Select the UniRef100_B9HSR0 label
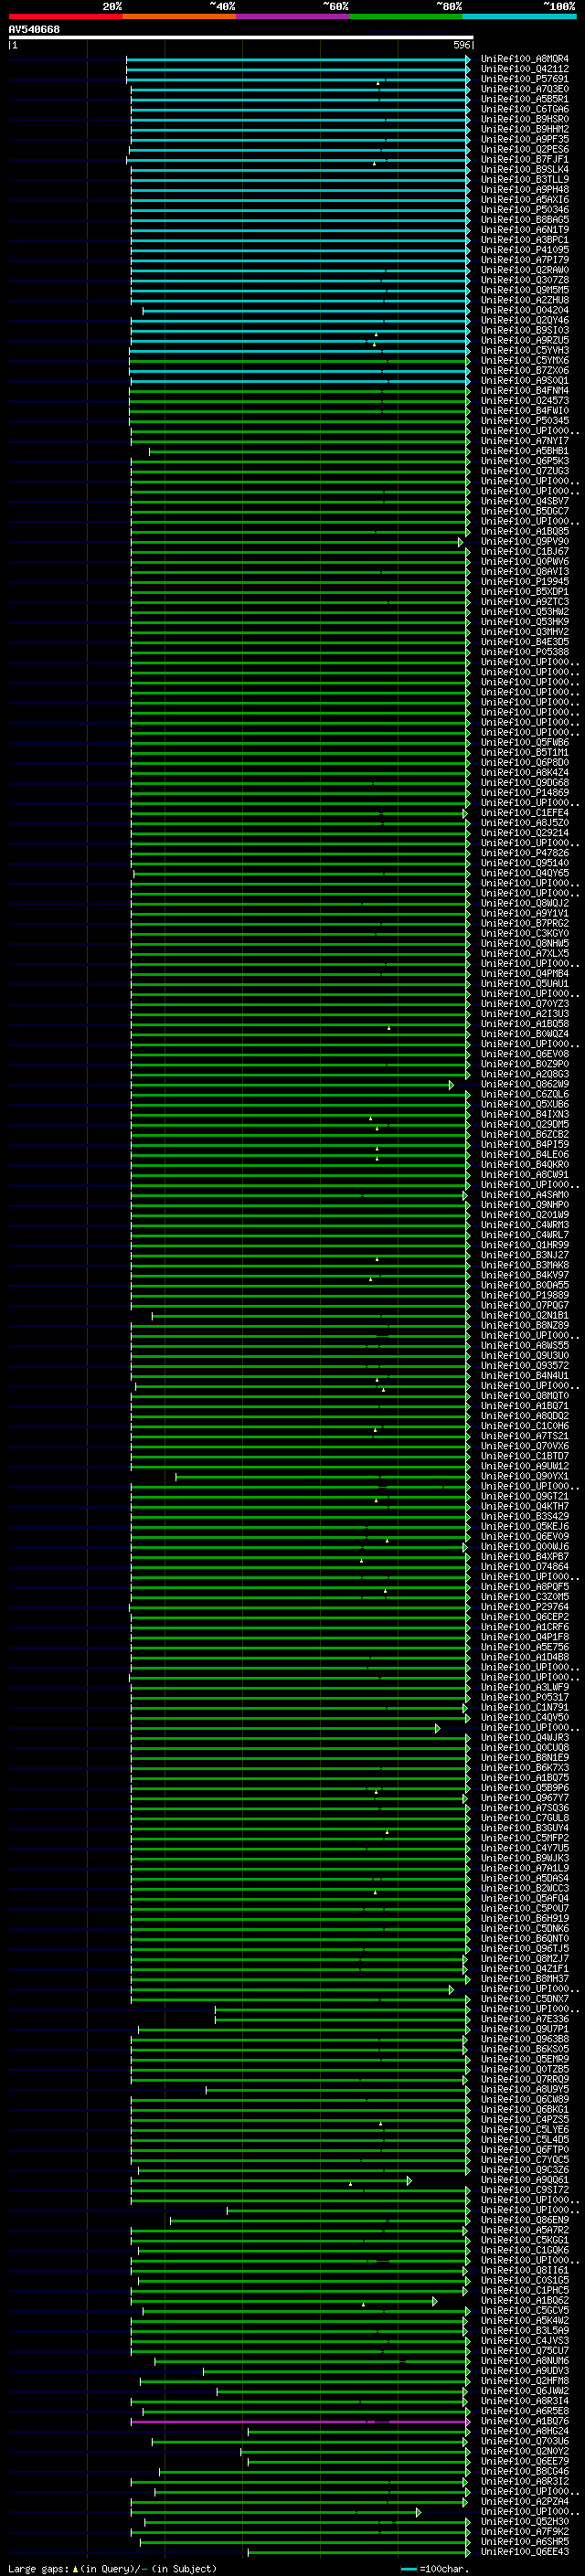 pos(525,119)
